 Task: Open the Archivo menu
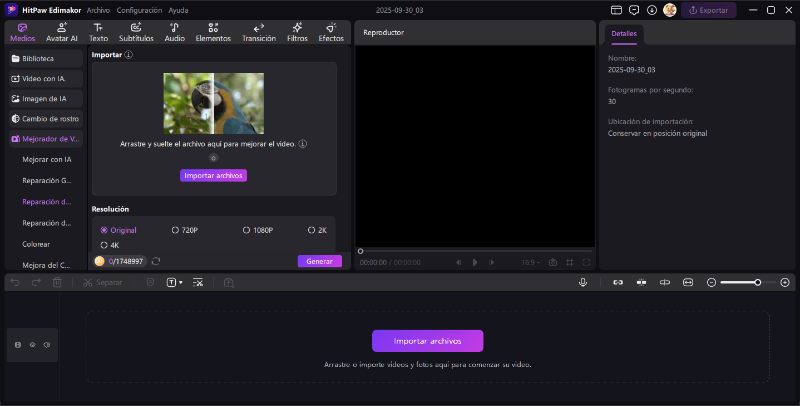[98, 10]
